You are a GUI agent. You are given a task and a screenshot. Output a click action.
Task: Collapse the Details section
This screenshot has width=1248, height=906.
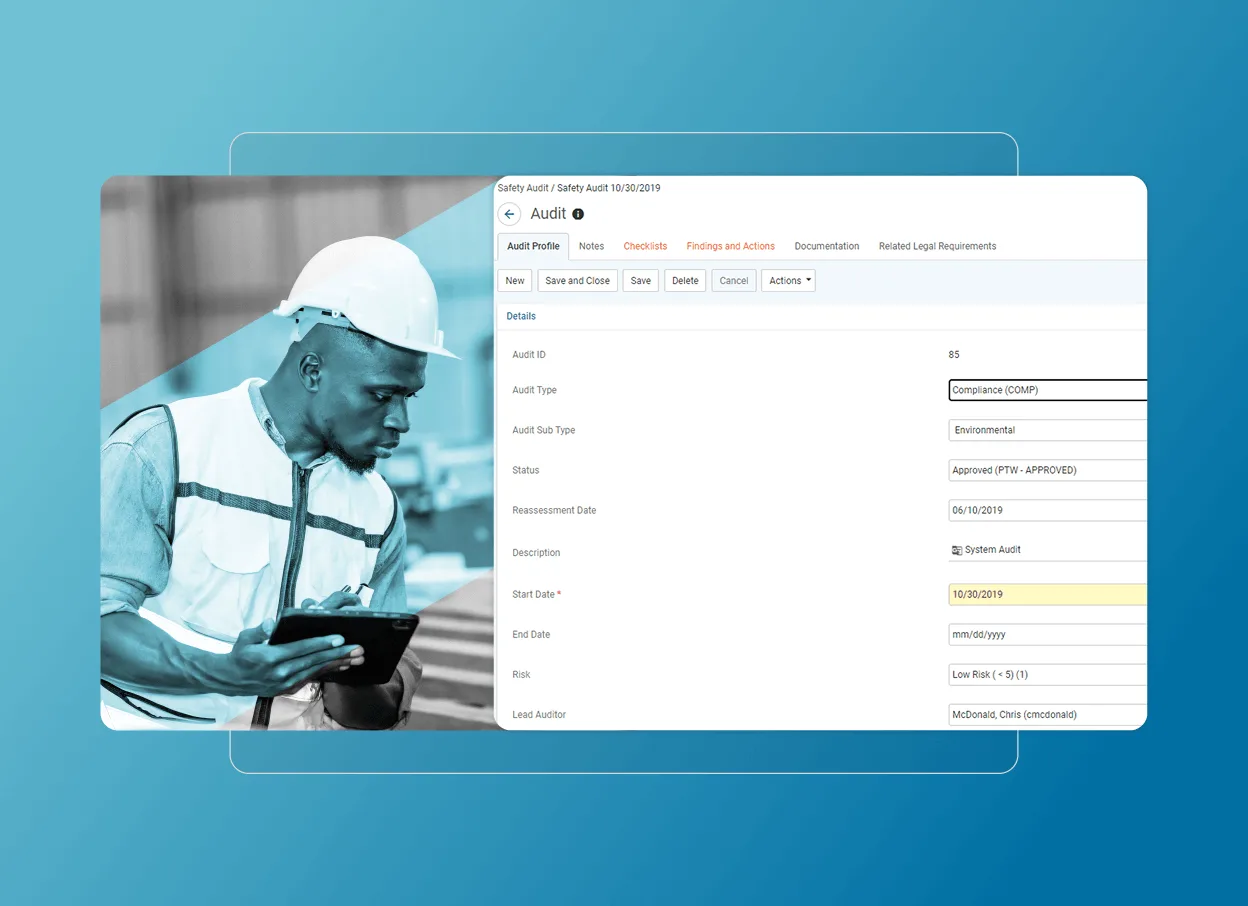520,316
